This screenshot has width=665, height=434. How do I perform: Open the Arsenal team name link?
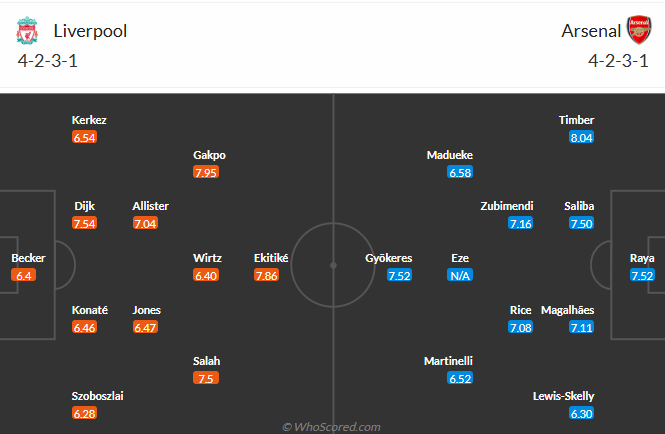tap(589, 30)
